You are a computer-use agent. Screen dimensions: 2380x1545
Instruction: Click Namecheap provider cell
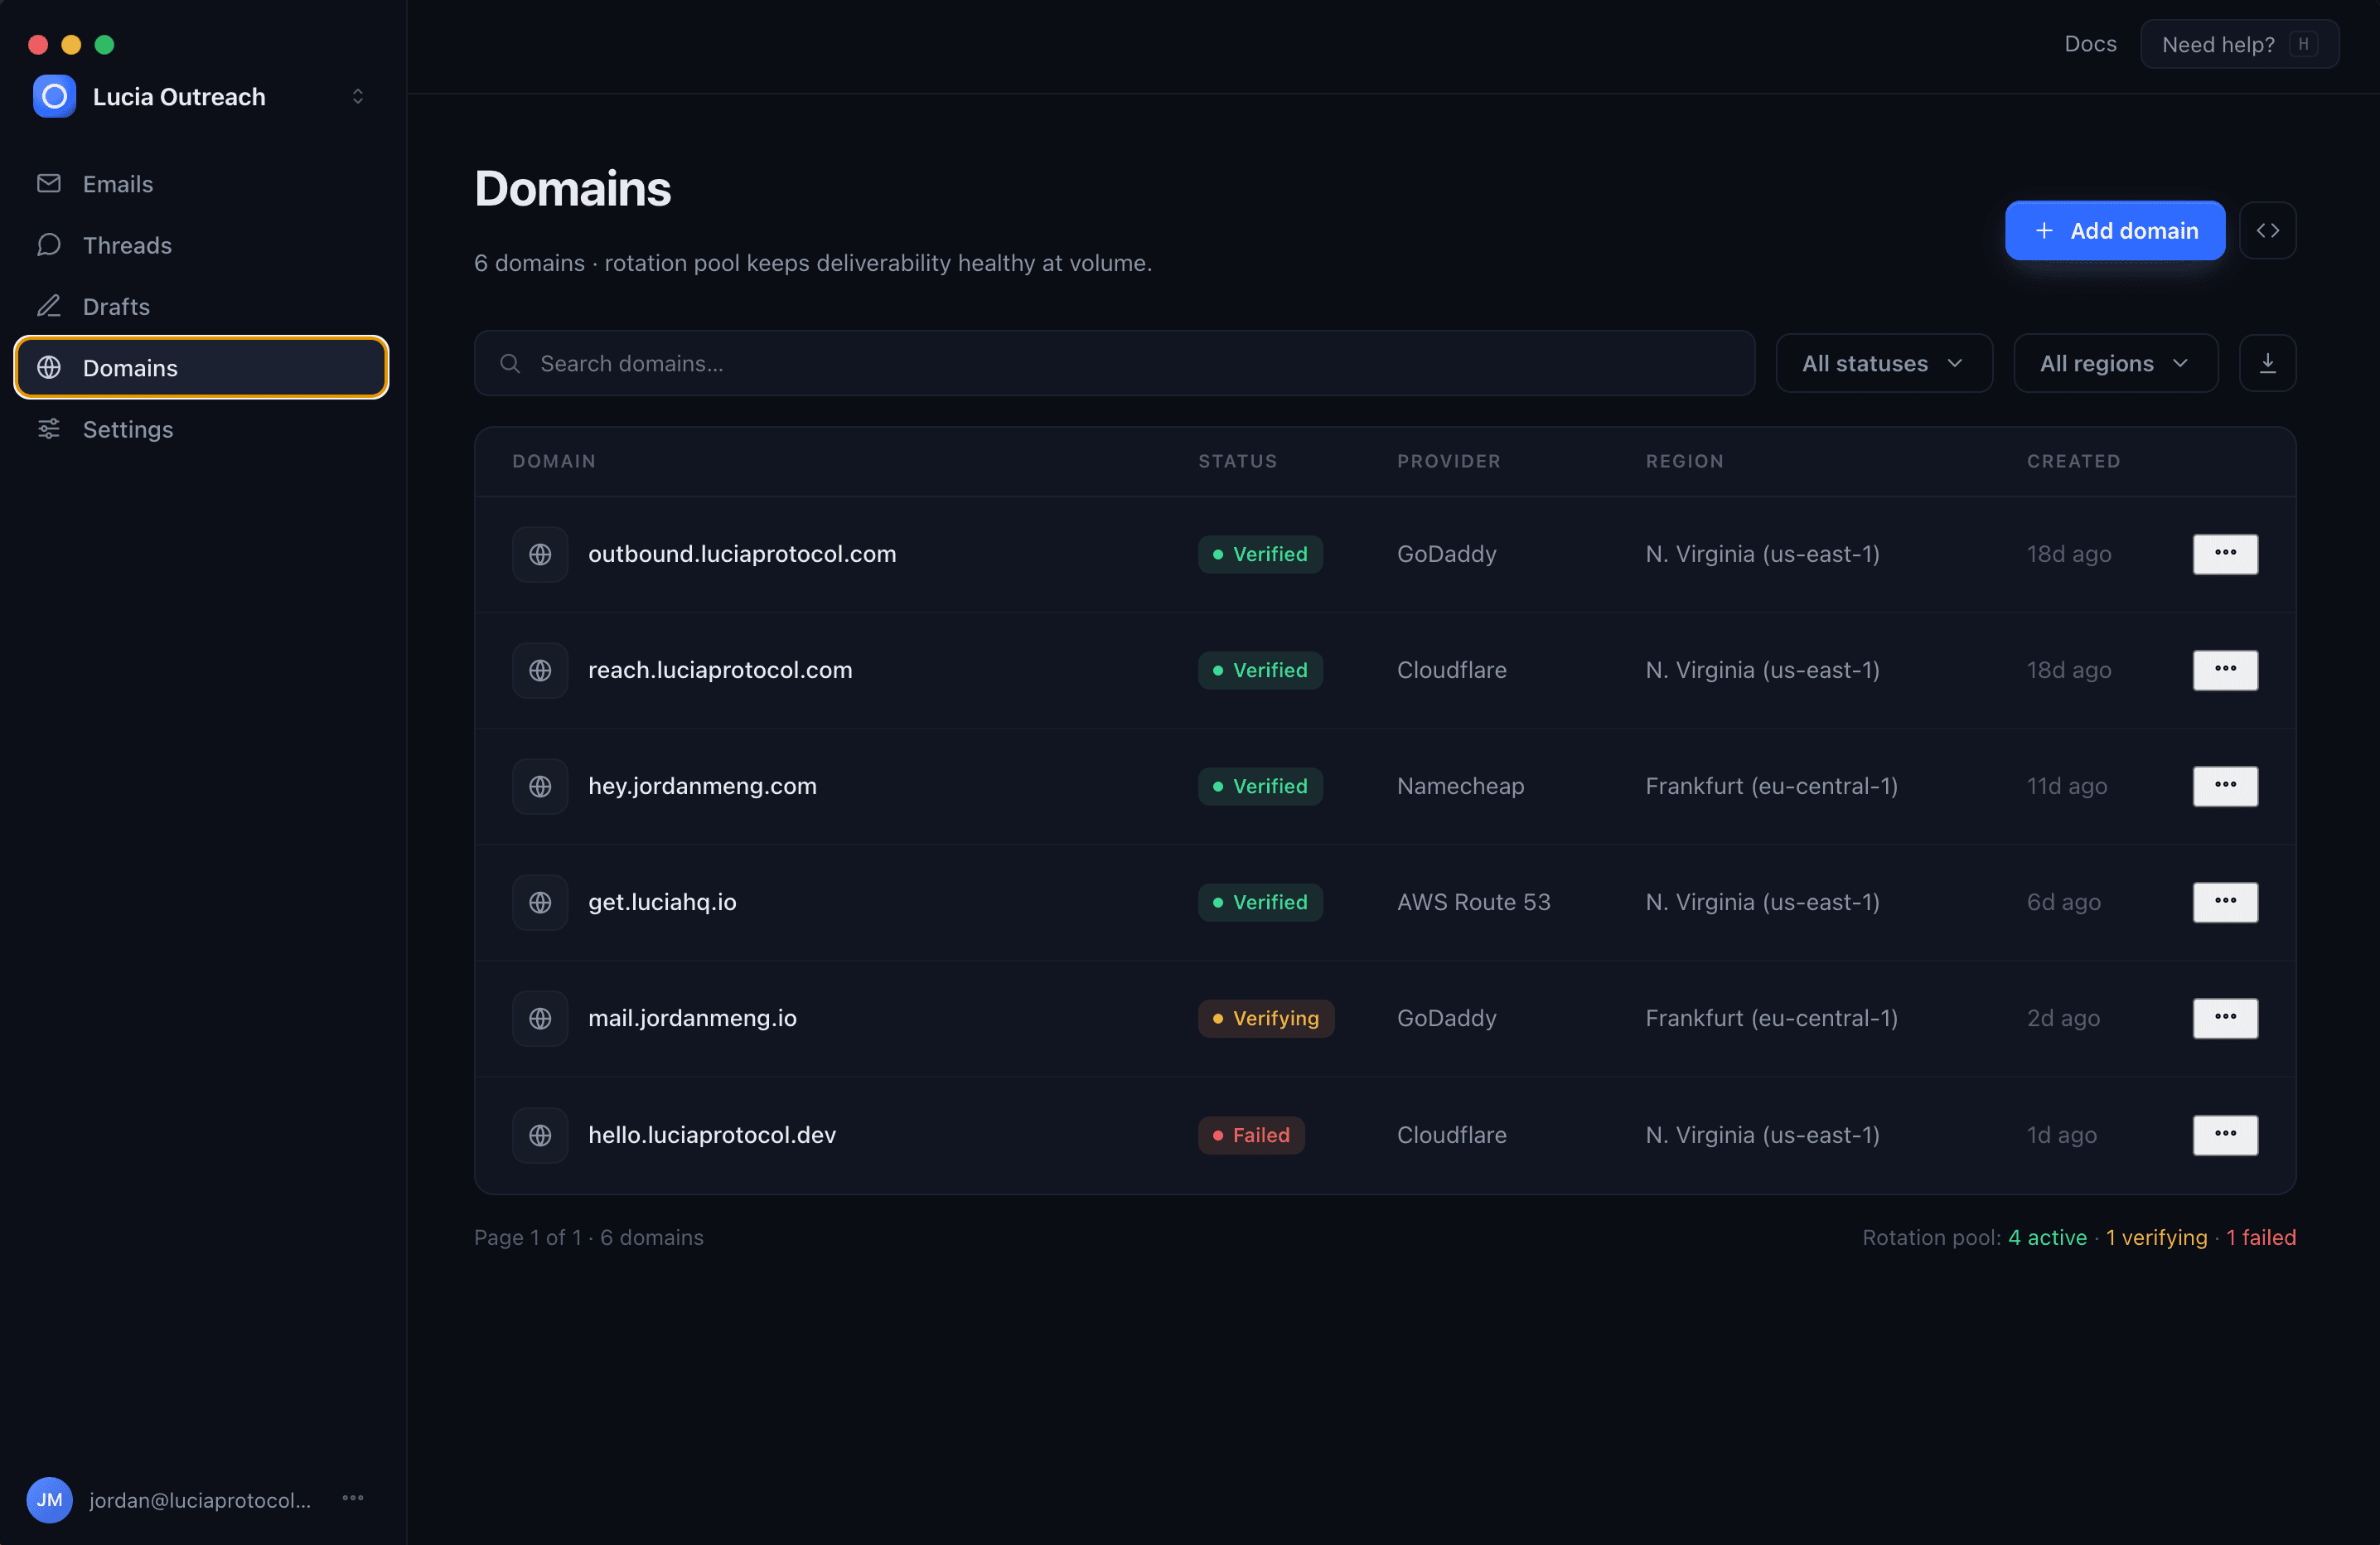(x=1460, y=786)
